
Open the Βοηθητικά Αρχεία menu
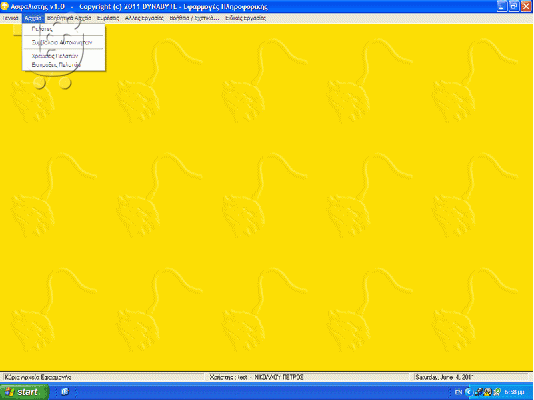pyautogui.click(x=69, y=18)
